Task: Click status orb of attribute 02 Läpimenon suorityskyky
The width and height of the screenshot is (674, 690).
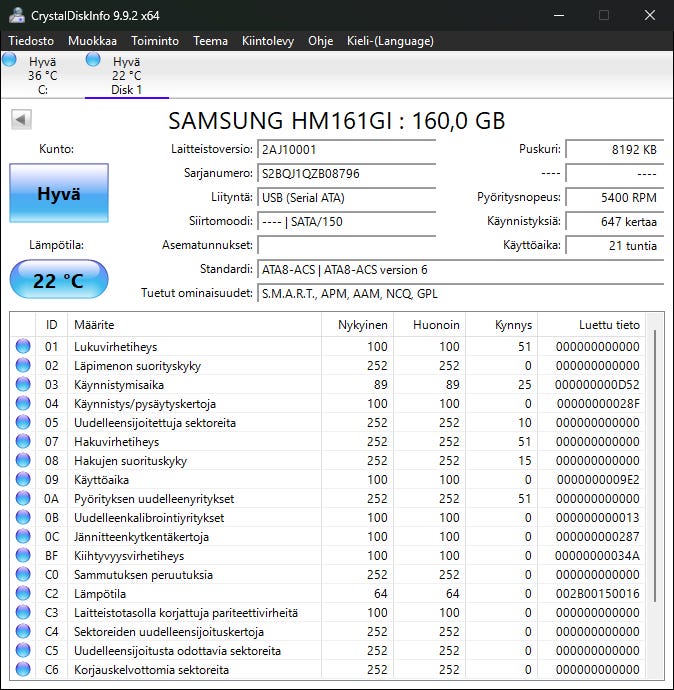Action: [x=23, y=365]
